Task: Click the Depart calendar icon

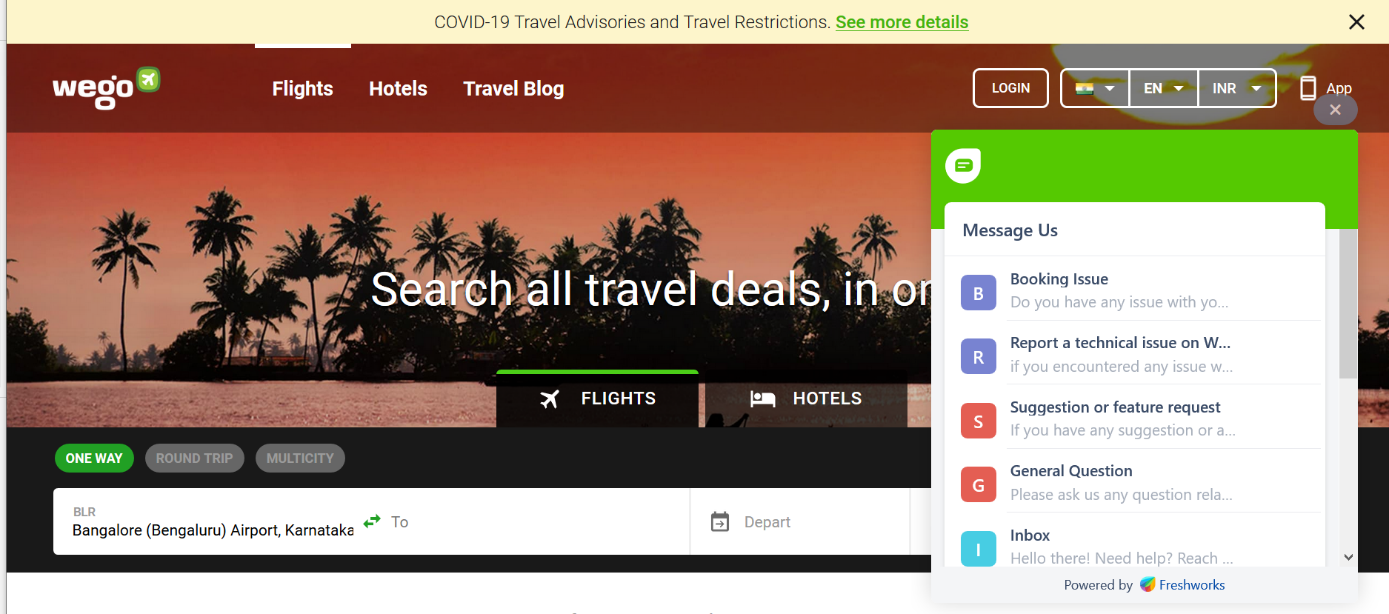Action: click(720, 522)
